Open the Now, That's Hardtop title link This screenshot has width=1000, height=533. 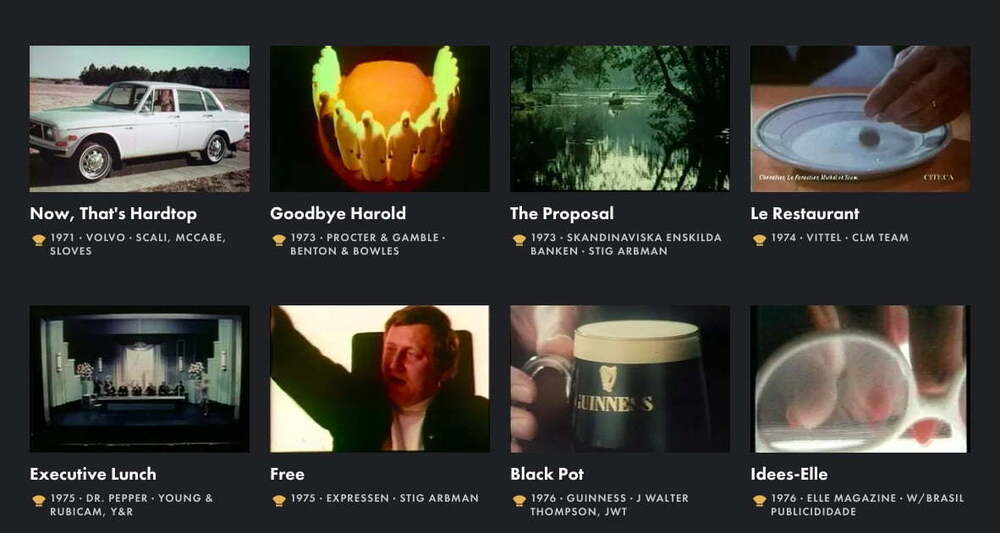(x=114, y=214)
